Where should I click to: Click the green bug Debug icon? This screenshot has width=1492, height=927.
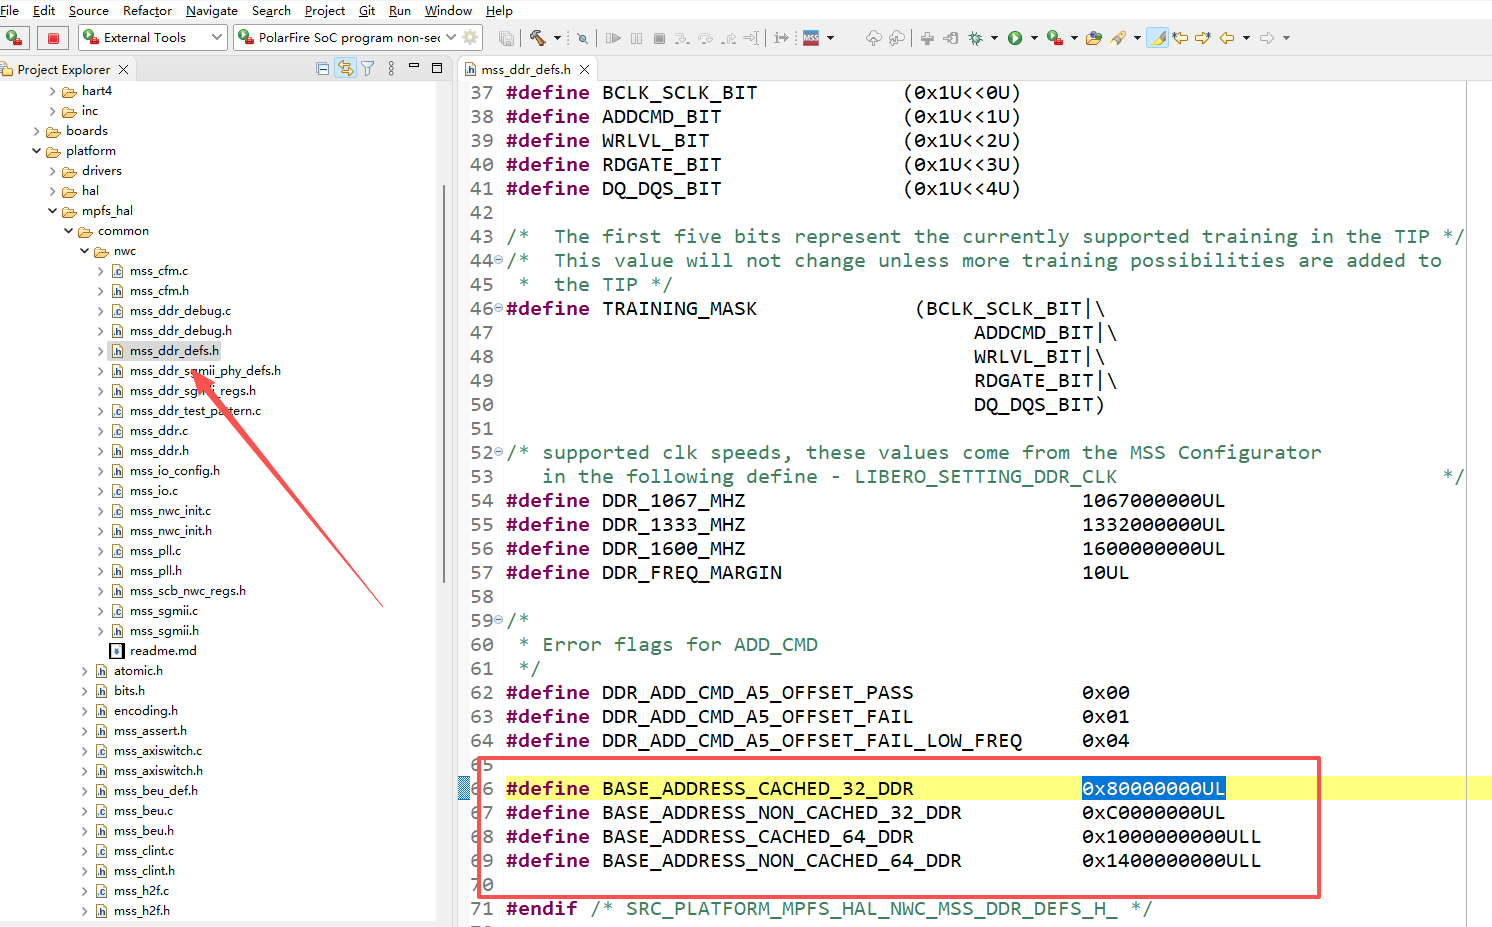tap(975, 38)
